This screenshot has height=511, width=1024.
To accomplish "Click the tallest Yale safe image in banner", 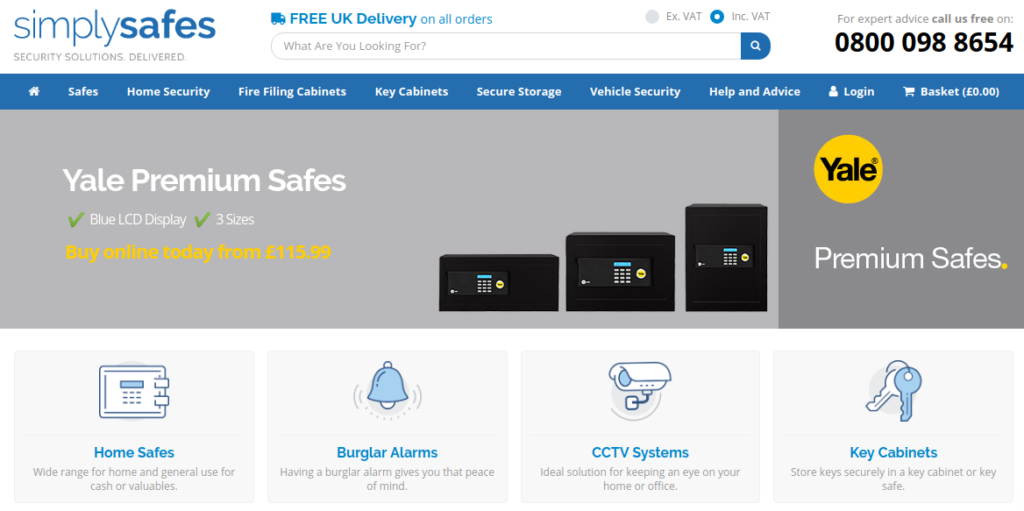I will tap(726, 257).
